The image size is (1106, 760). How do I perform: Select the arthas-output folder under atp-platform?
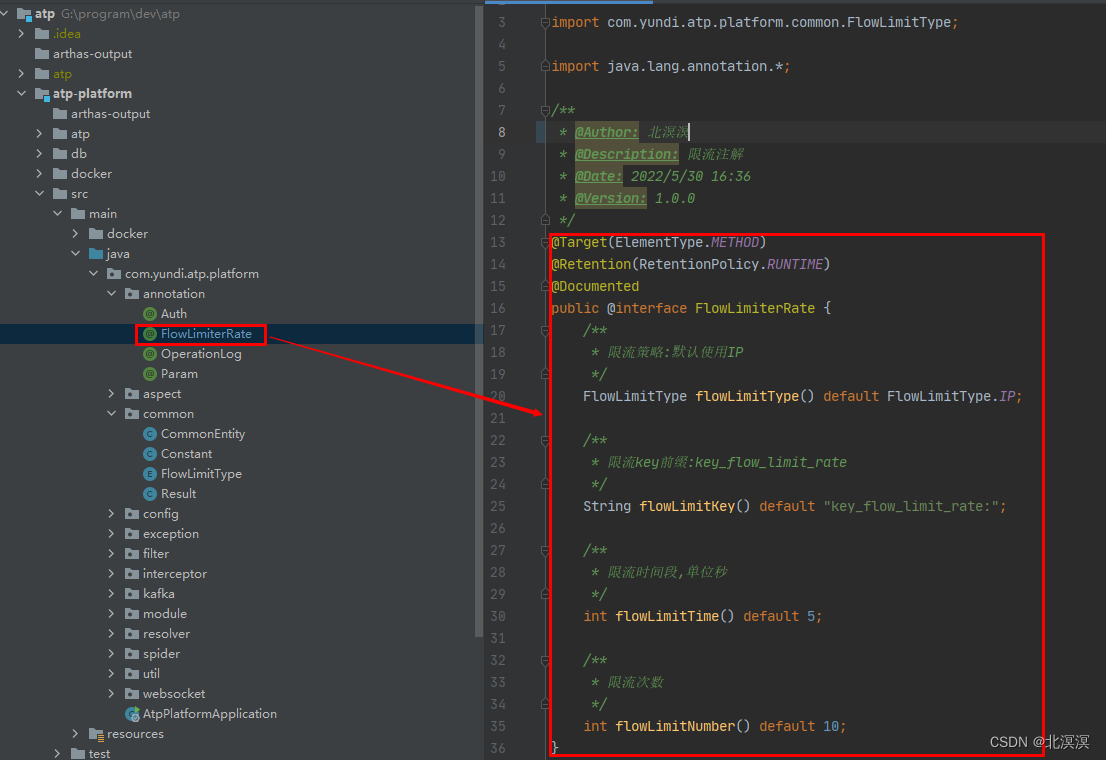pos(110,114)
